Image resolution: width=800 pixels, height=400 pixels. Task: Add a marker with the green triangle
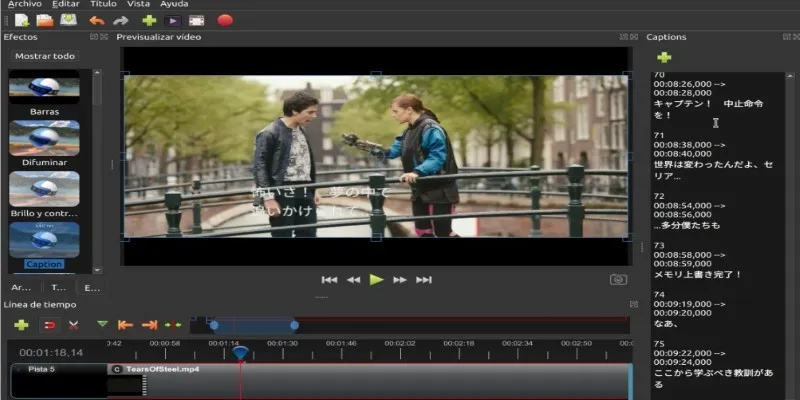coord(103,324)
